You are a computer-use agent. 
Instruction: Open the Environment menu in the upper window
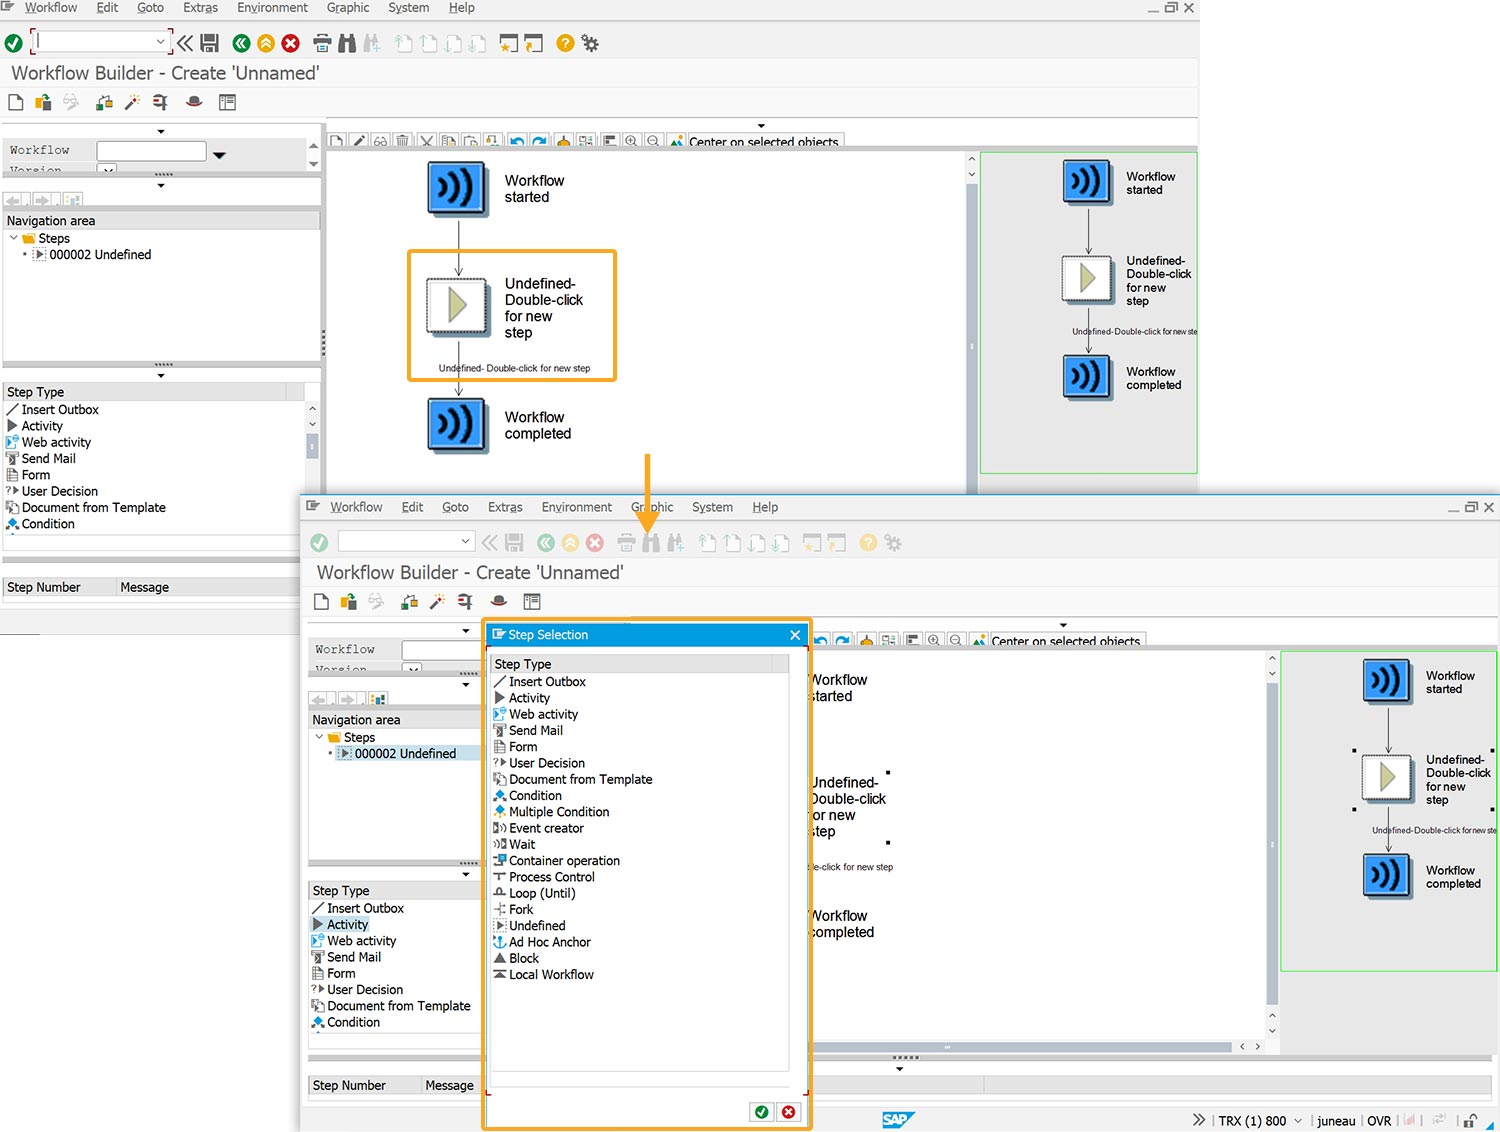click(272, 8)
